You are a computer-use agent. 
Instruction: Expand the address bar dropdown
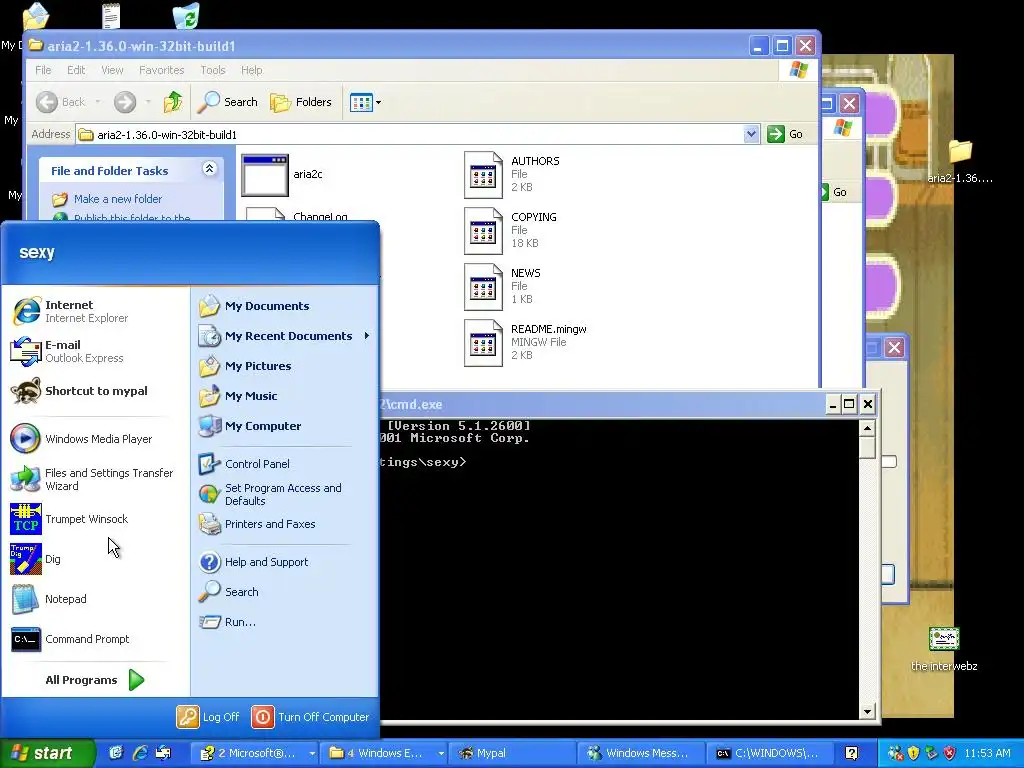[x=751, y=134]
